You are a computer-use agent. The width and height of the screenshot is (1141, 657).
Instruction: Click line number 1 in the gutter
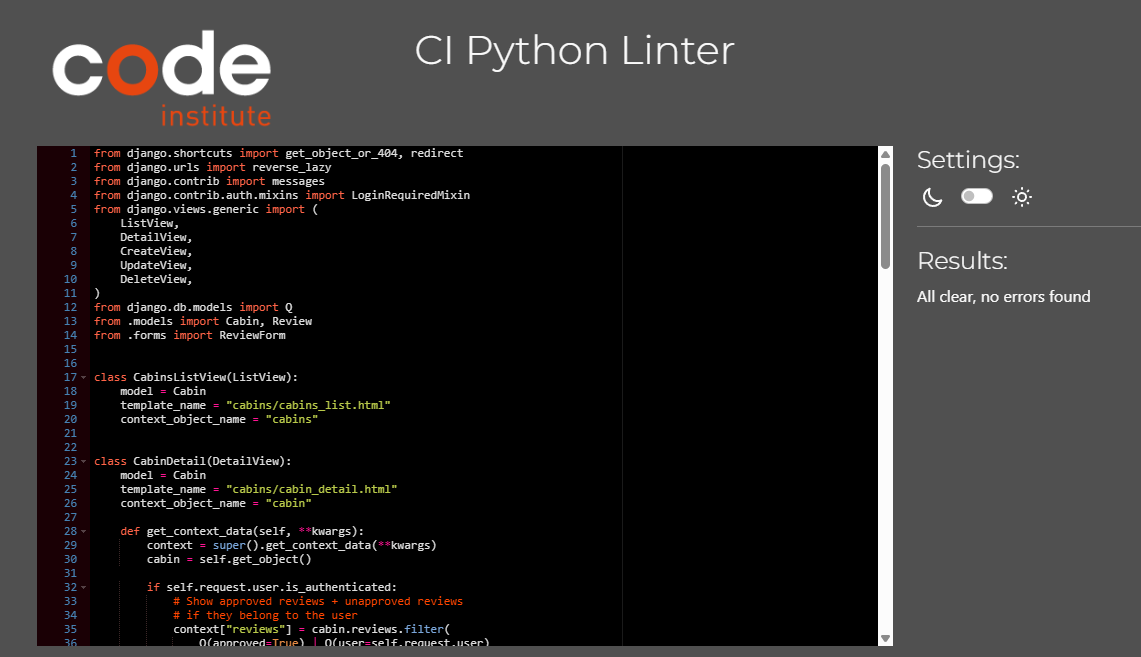point(73,154)
